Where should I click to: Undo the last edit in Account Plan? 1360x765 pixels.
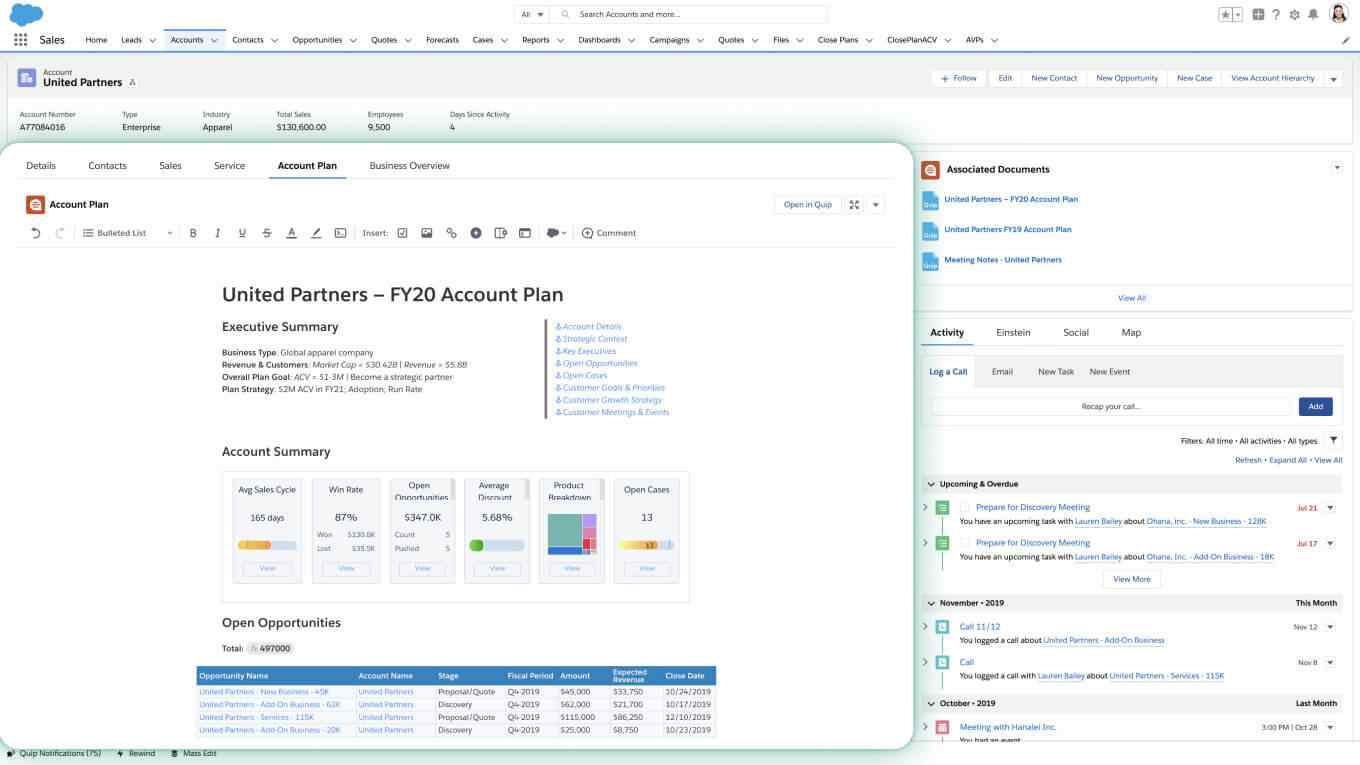pos(36,233)
